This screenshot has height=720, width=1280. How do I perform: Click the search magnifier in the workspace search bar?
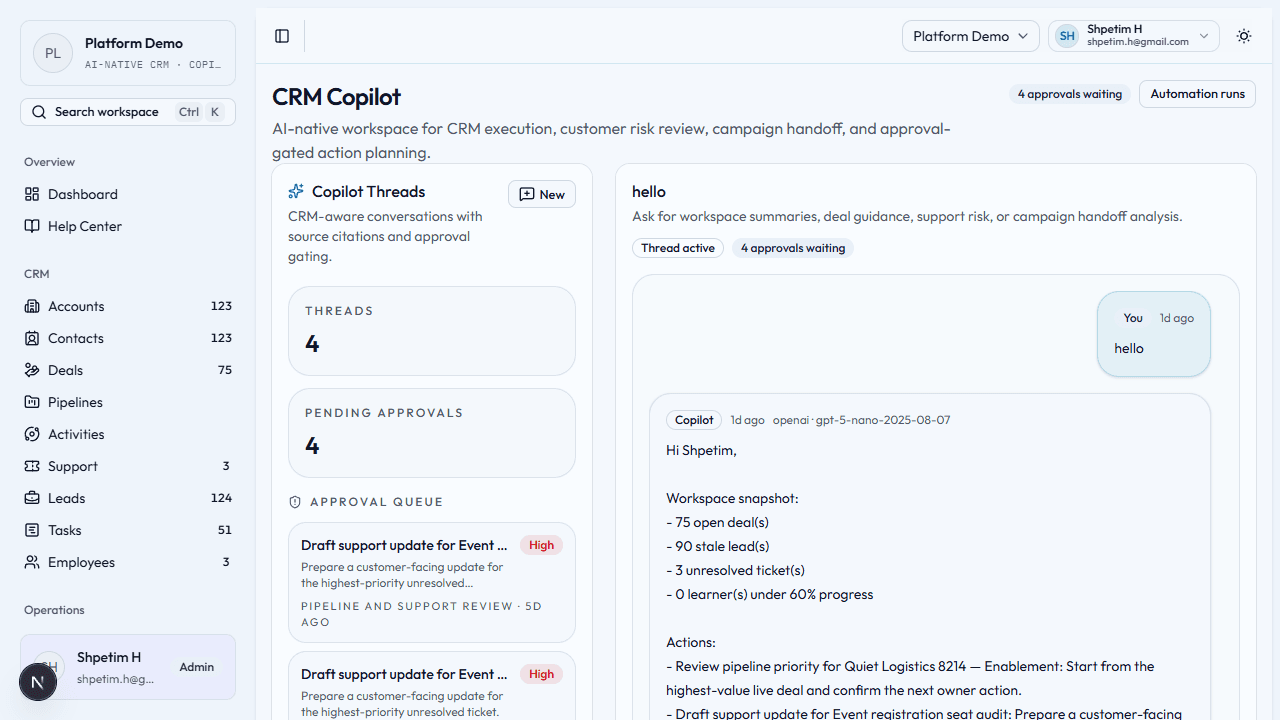click(39, 111)
